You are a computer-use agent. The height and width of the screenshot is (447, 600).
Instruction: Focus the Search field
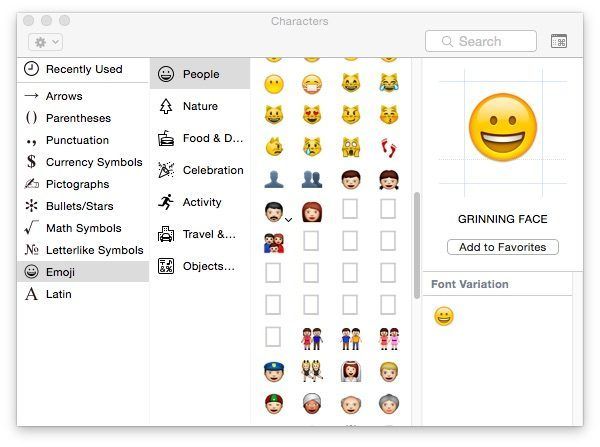[x=481, y=41]
